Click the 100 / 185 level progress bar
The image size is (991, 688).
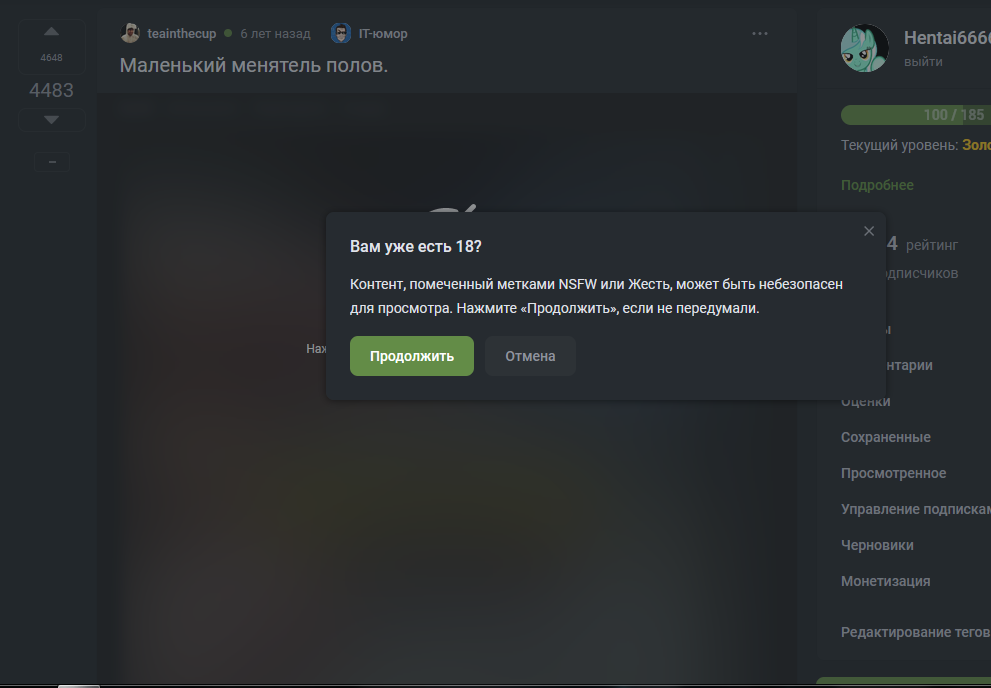point(916,115)
